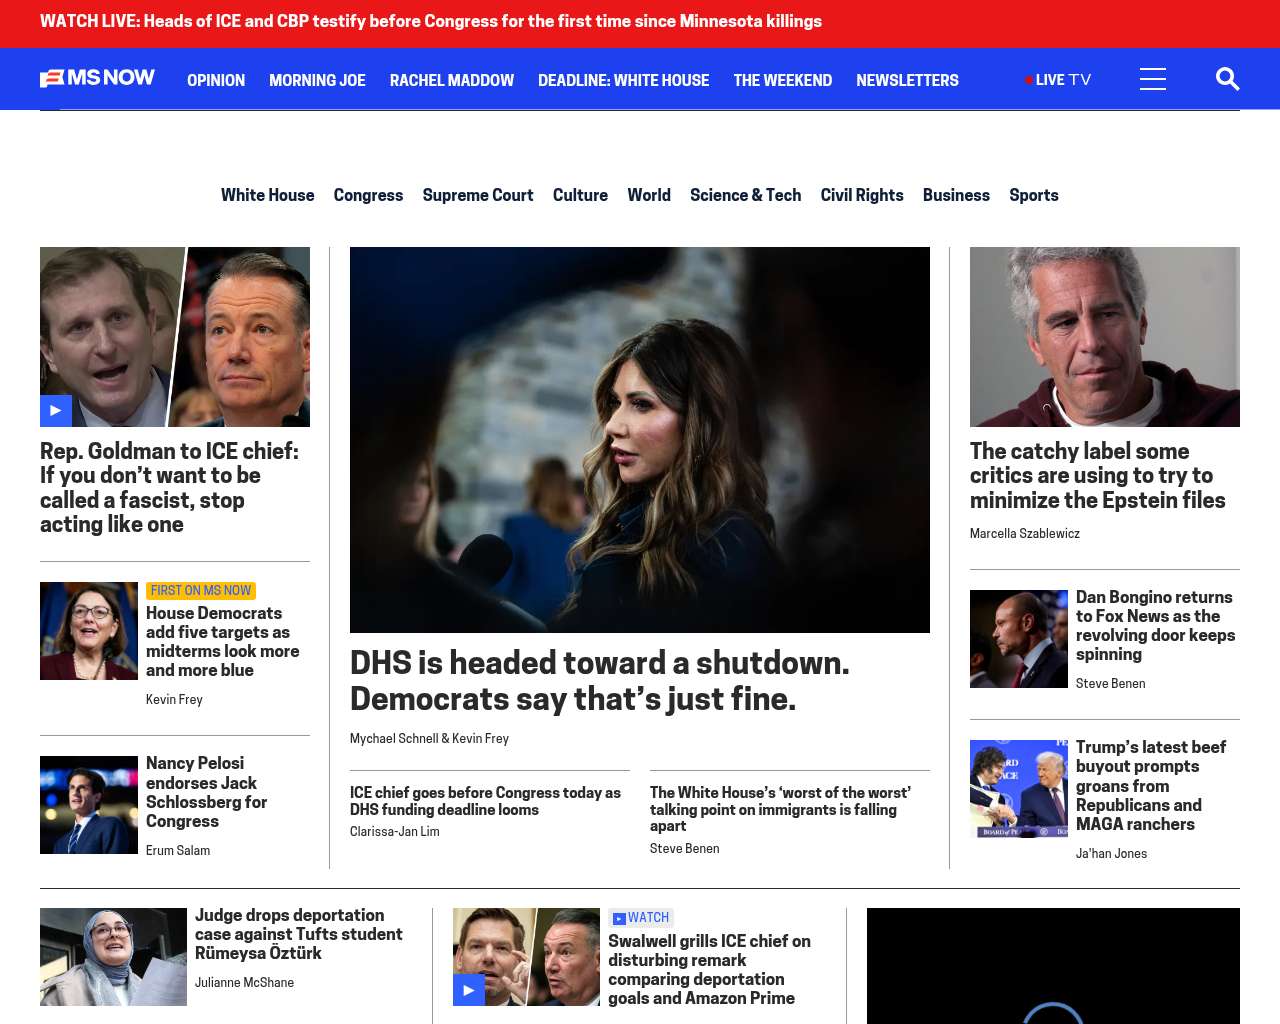
Task: Open DHS headed toward shutdown headline
Action: point(599,681)
